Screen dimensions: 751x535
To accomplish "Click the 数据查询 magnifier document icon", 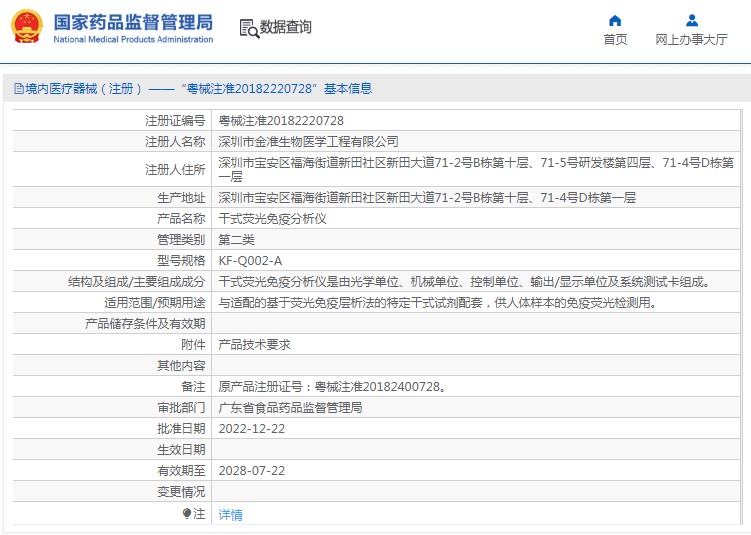I will click(249, 27).
